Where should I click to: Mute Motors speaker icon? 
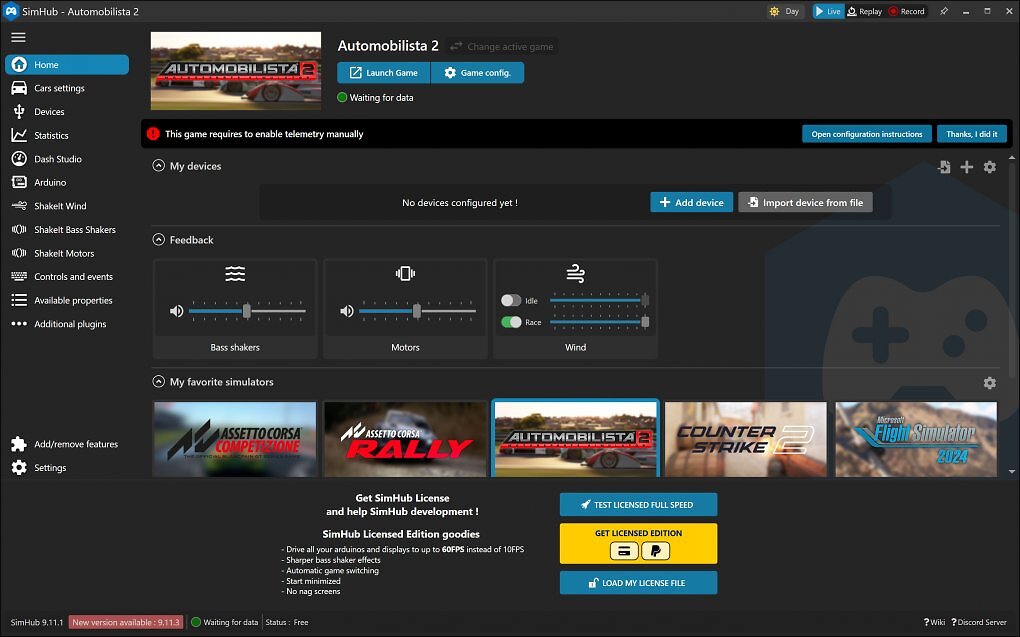click(x=347, y=311)
